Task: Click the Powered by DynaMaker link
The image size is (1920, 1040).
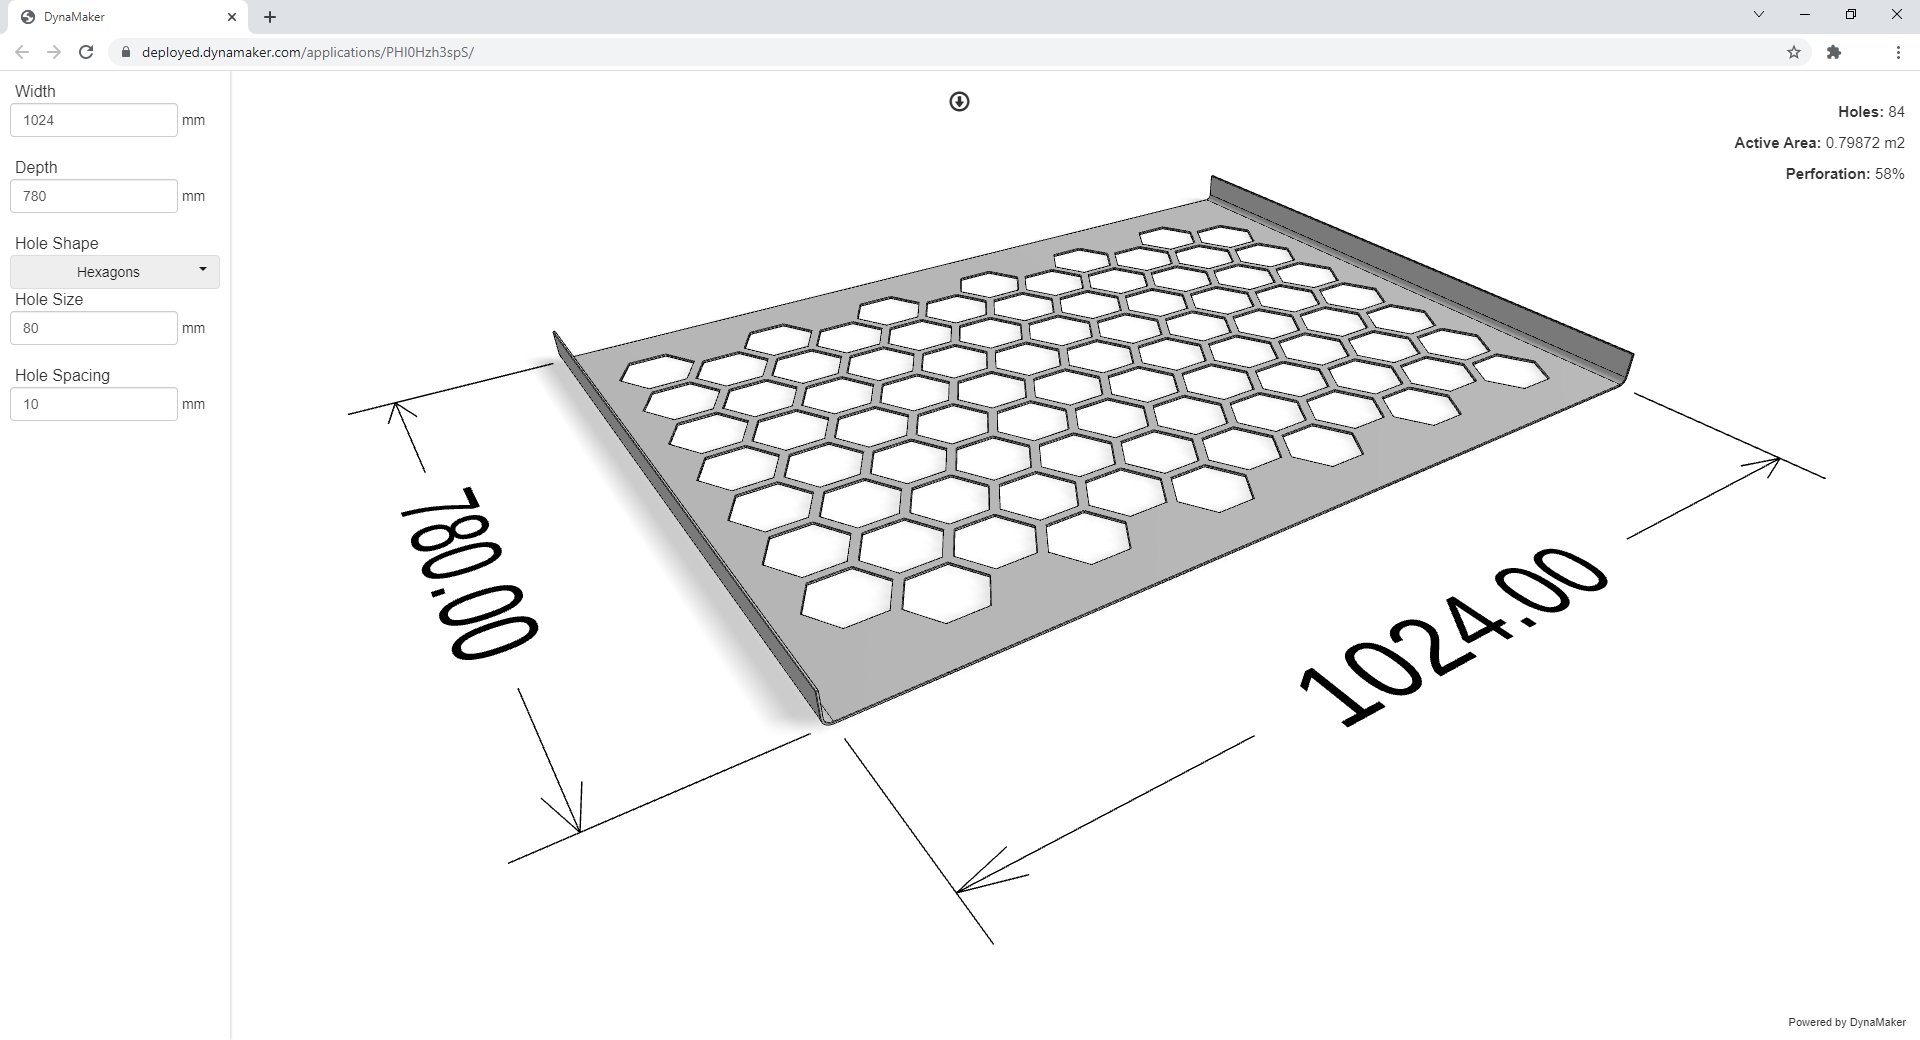Action: point(1844,1022)
